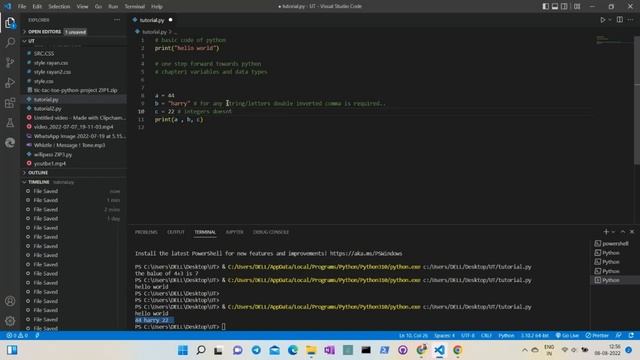Toggle bottom panel layout icon
This screenshot has height=360, width=640.
click(555, 7)
